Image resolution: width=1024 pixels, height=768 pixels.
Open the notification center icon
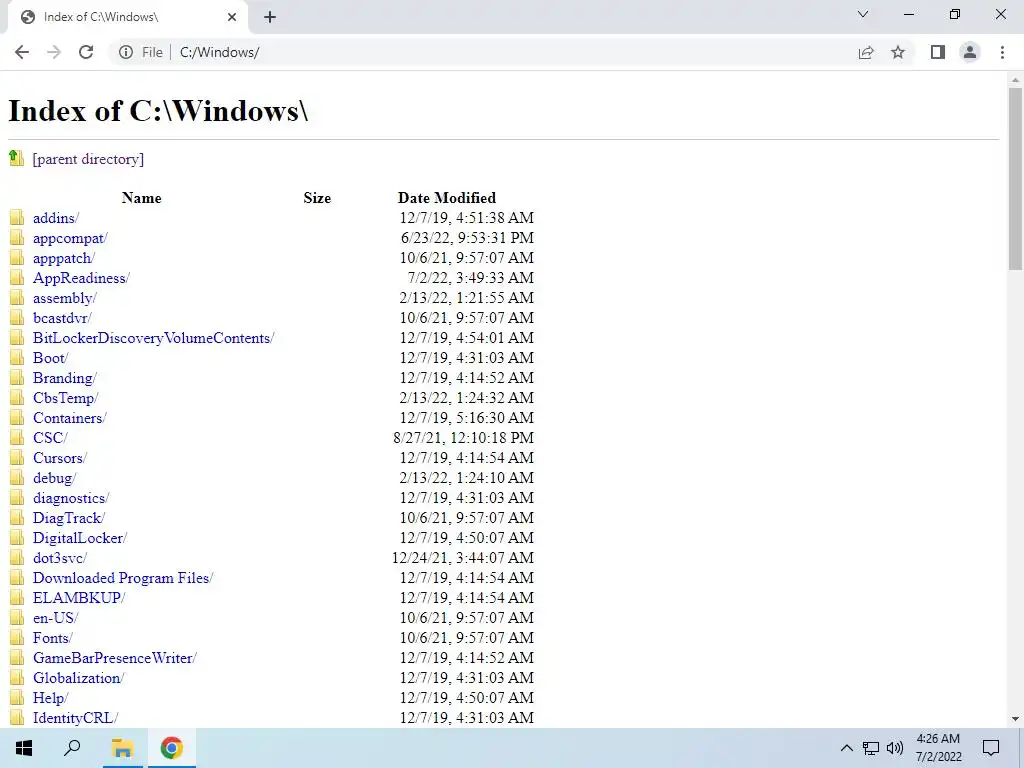click(991, 748)
